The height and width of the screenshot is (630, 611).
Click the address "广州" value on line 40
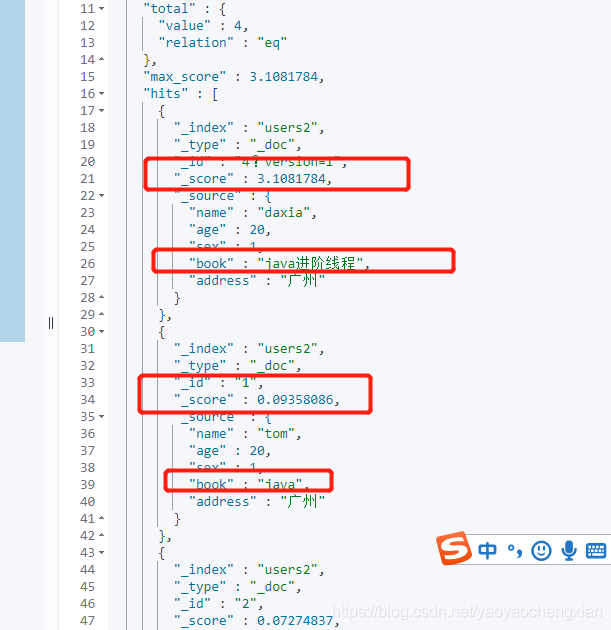(x=302, y=502)
